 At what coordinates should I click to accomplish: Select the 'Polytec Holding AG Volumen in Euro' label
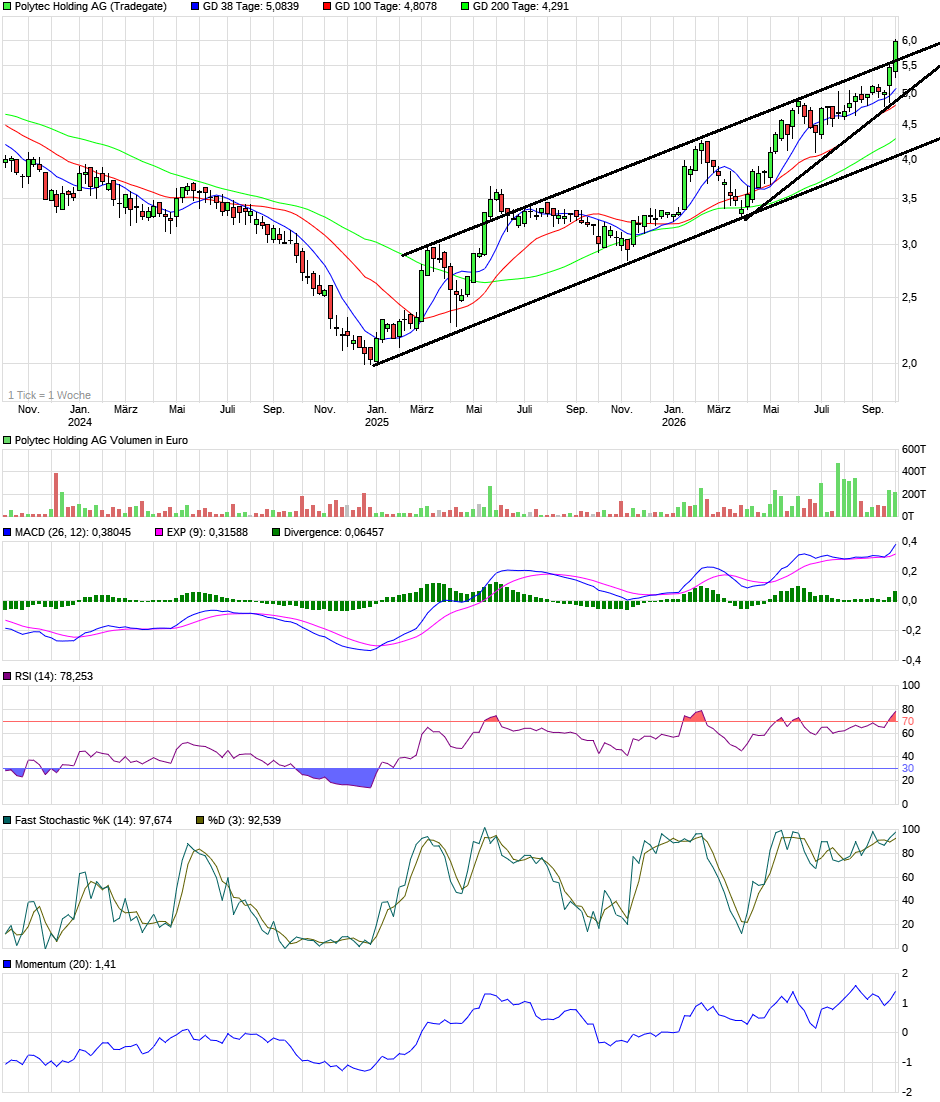[x=101, y=441]
